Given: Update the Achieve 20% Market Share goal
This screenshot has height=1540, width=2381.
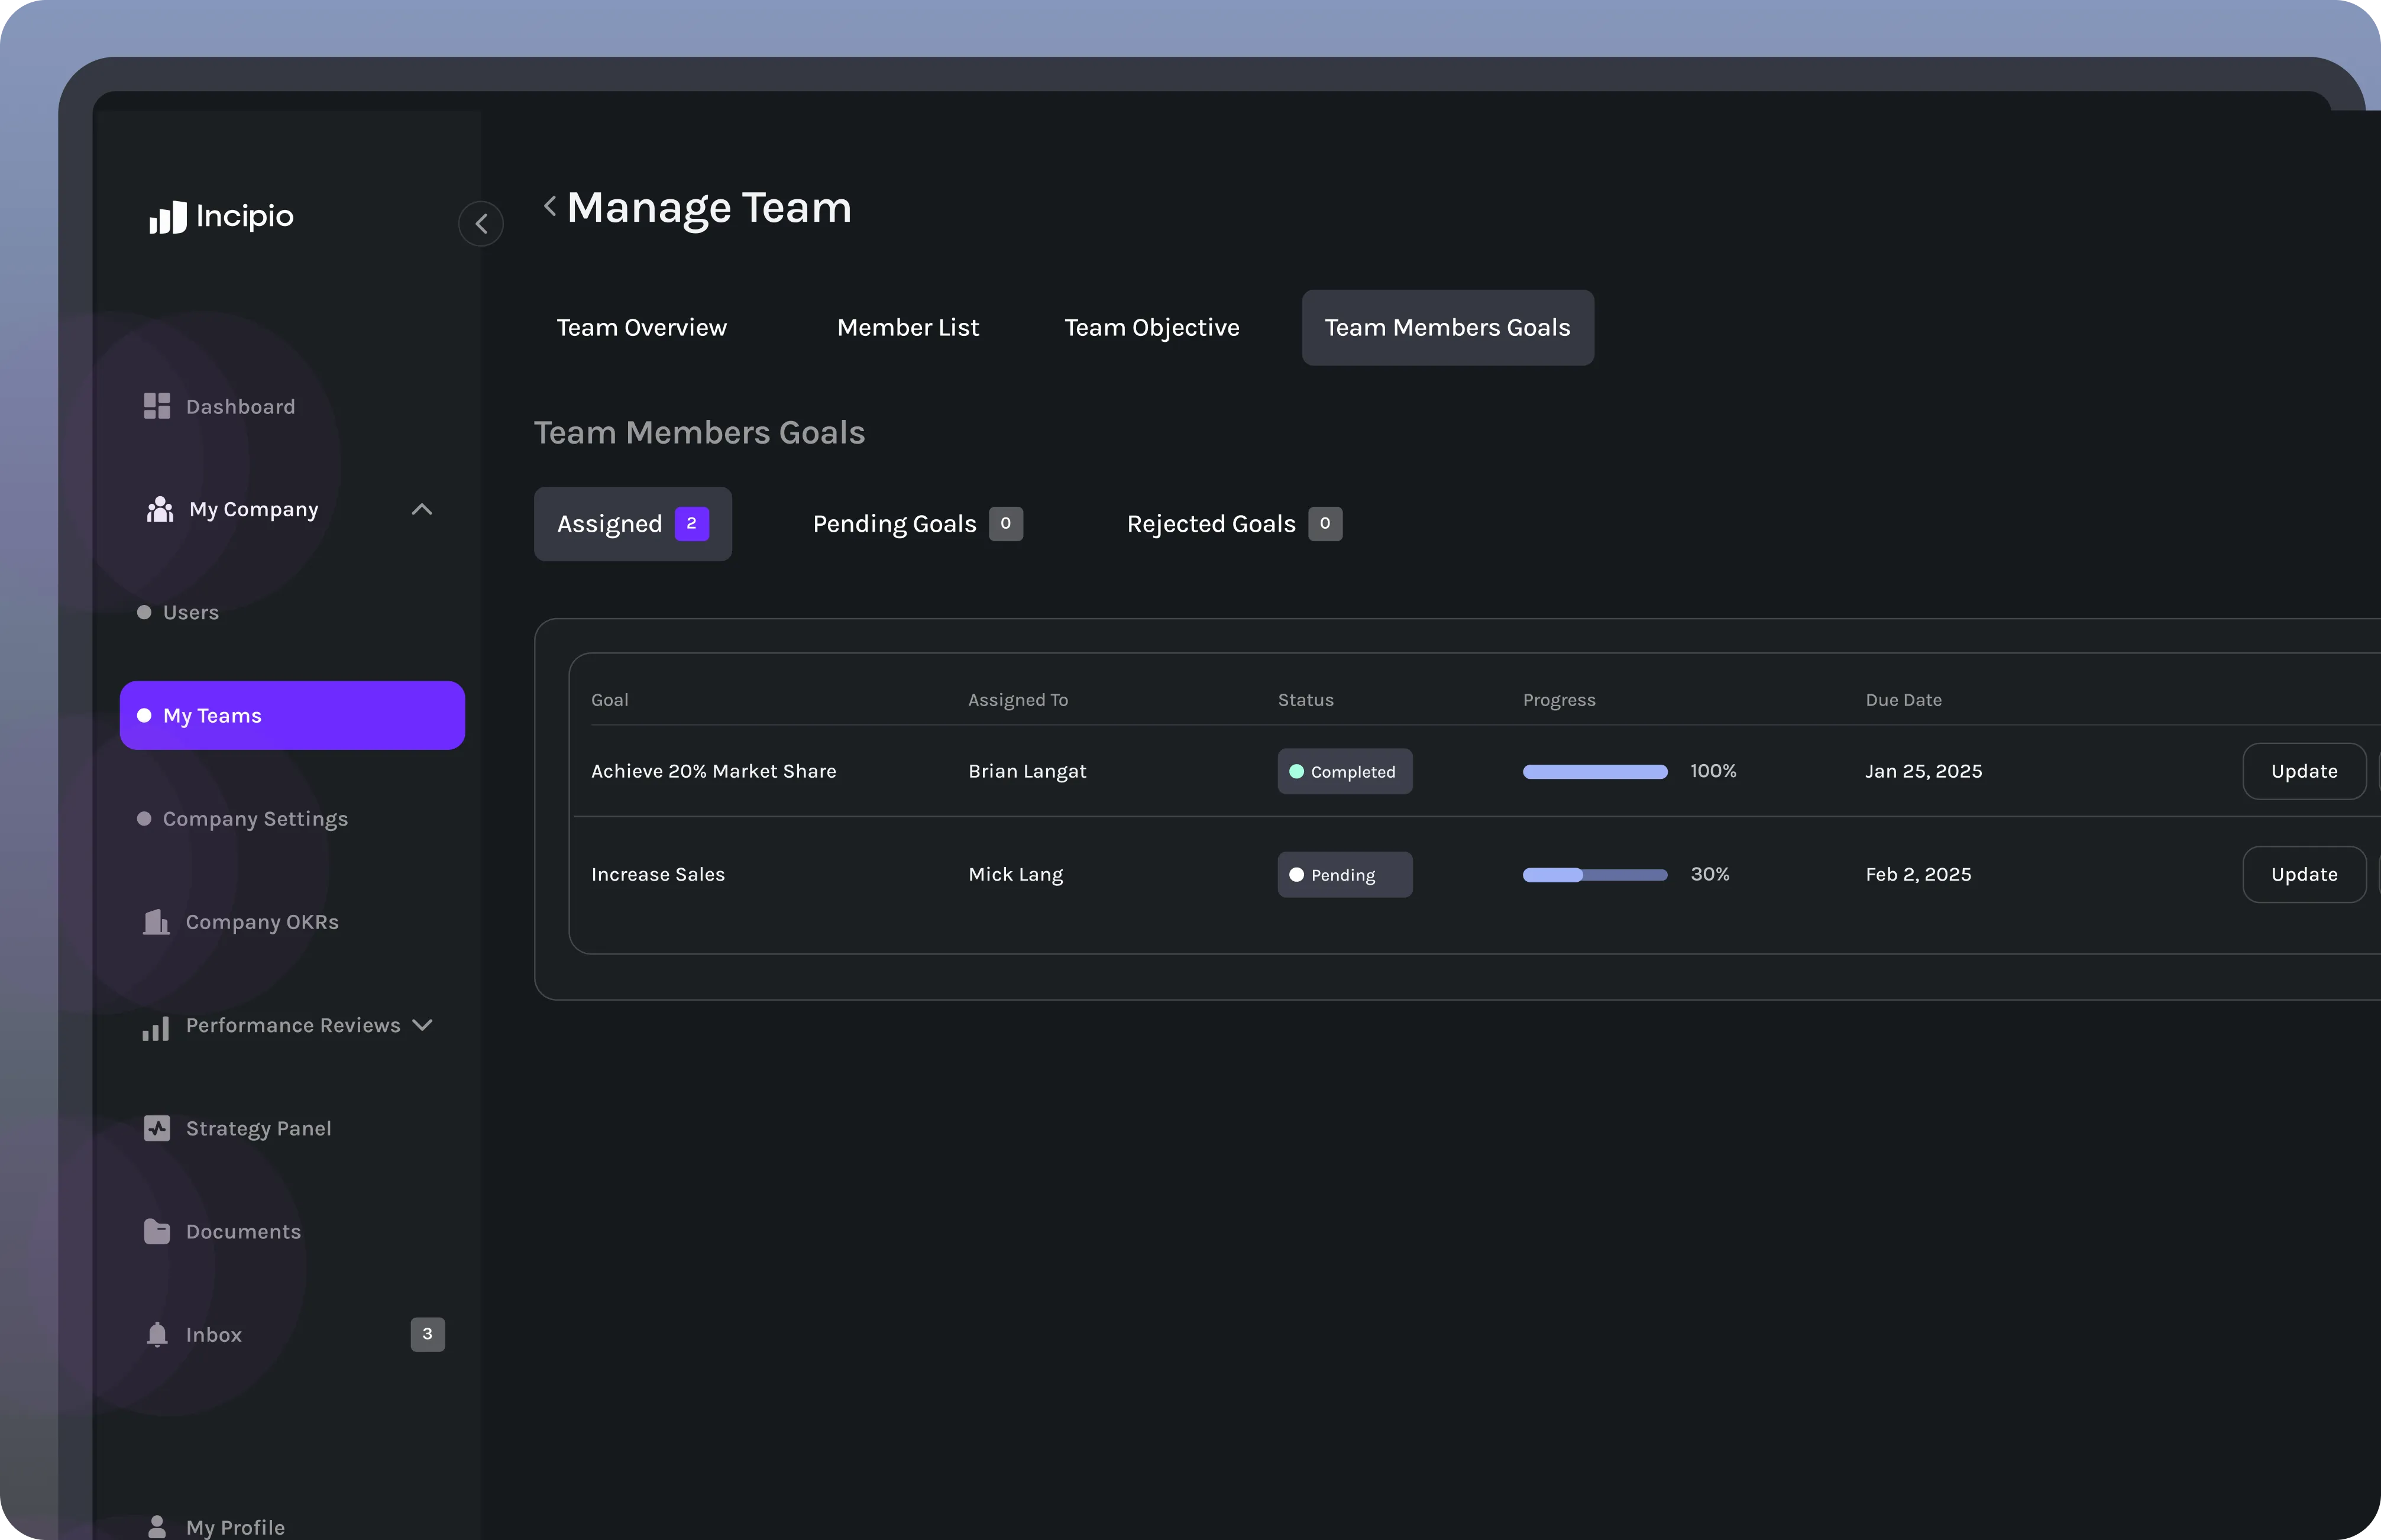Looking at the screenshot, I should tap(2303, 771).
